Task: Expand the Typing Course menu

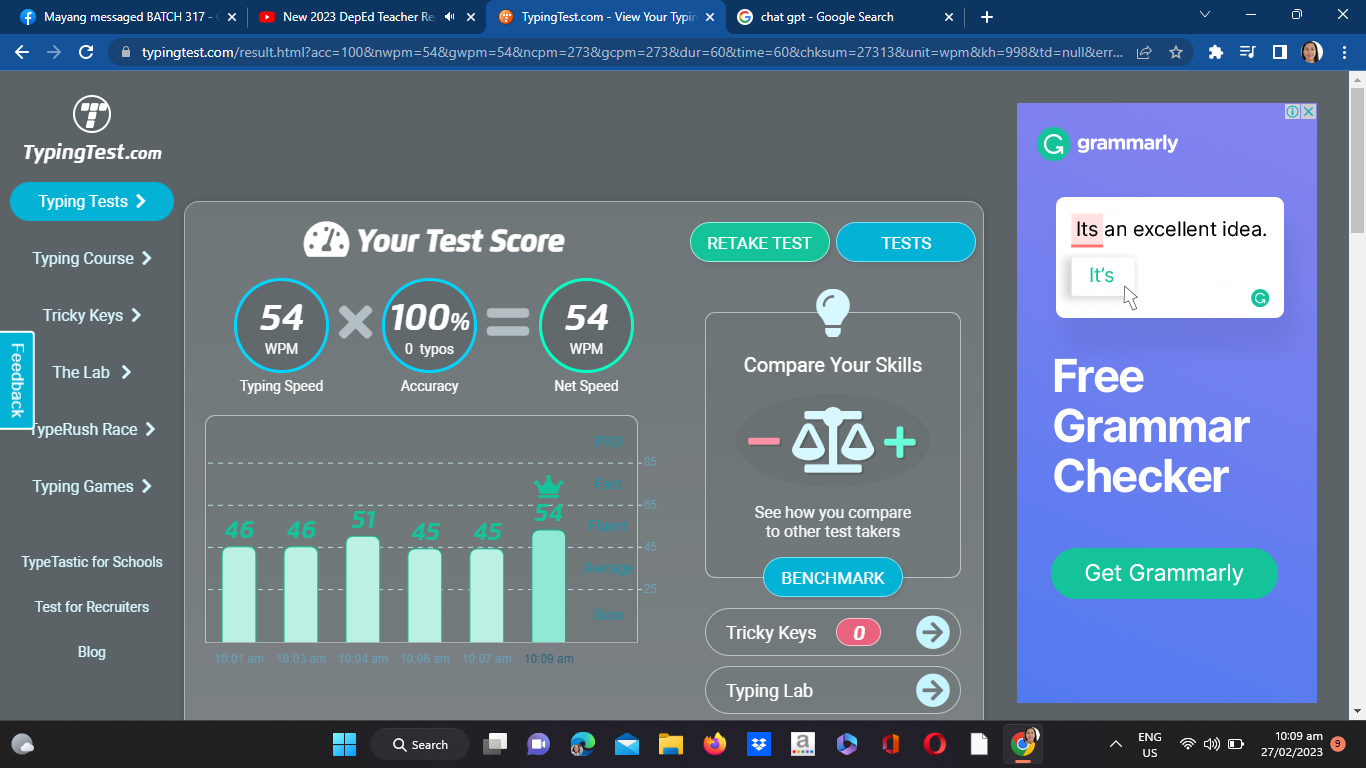Action: click(x=92, y=258)
